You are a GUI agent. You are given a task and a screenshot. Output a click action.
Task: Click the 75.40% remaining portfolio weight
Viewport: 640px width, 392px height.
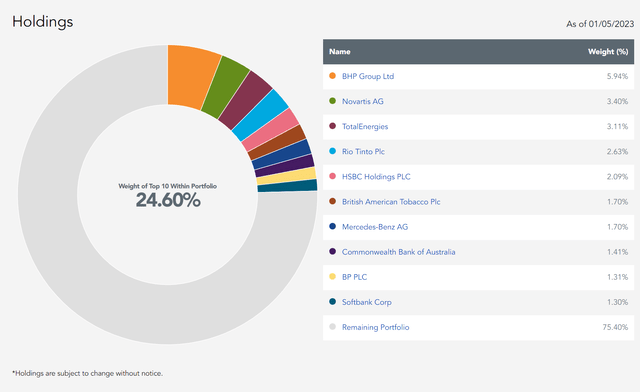click(615, 327)
